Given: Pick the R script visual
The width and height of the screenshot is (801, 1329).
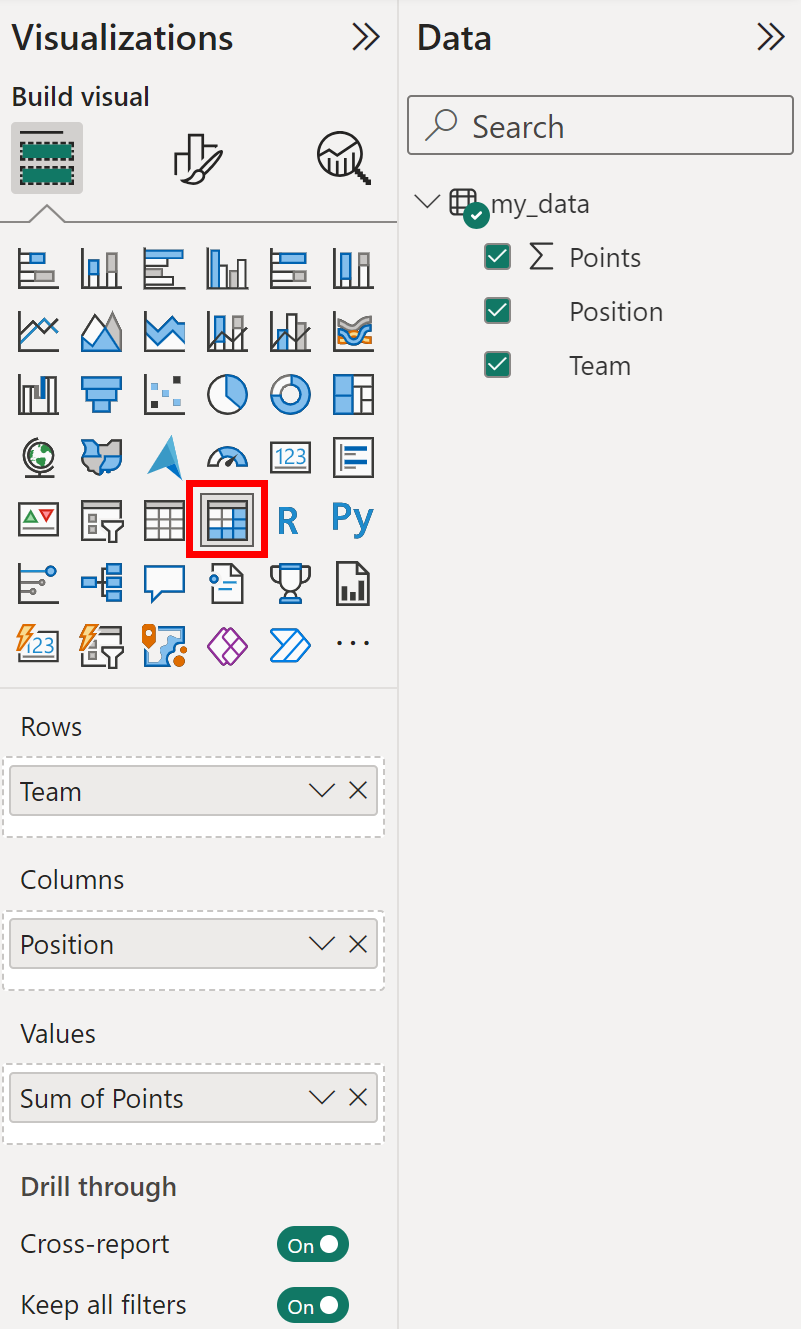Looking at the screenshot, I should tap(288, 520).
